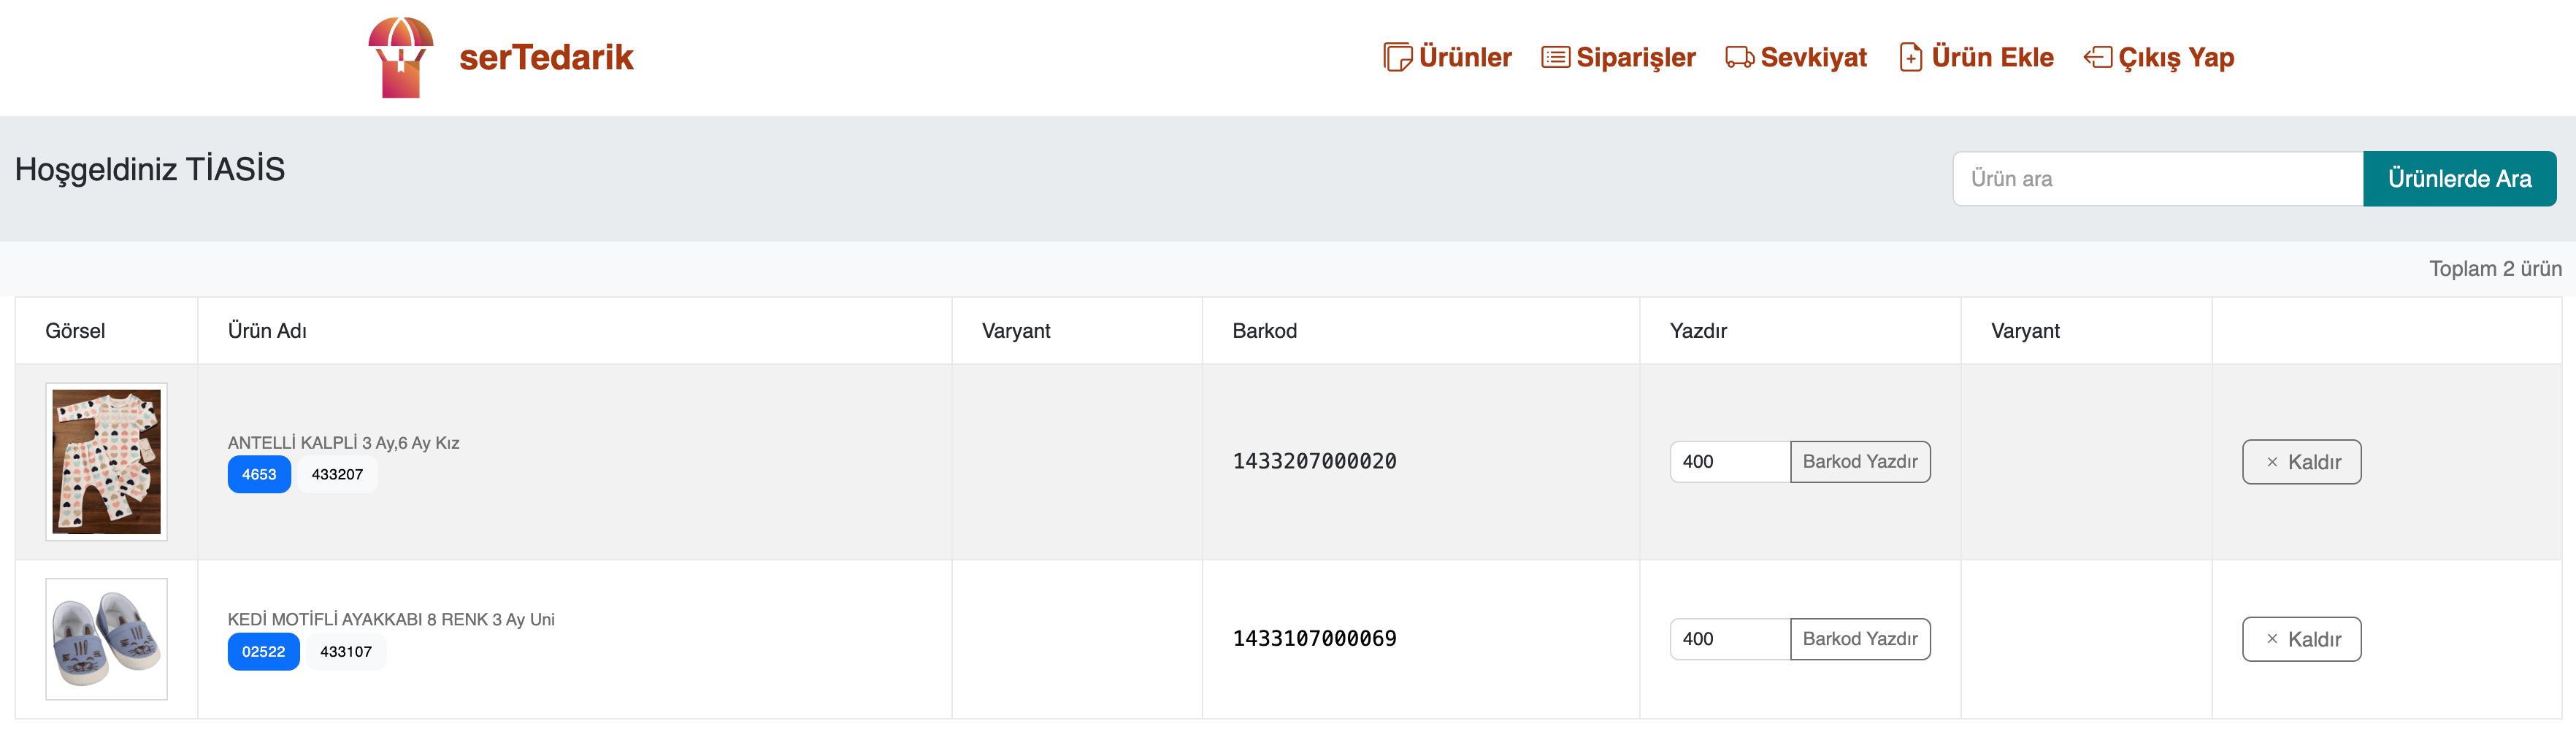Remove KEDİ MOTİFLİ AYAKKABI with Kaldır

[x=2301, y=639]
